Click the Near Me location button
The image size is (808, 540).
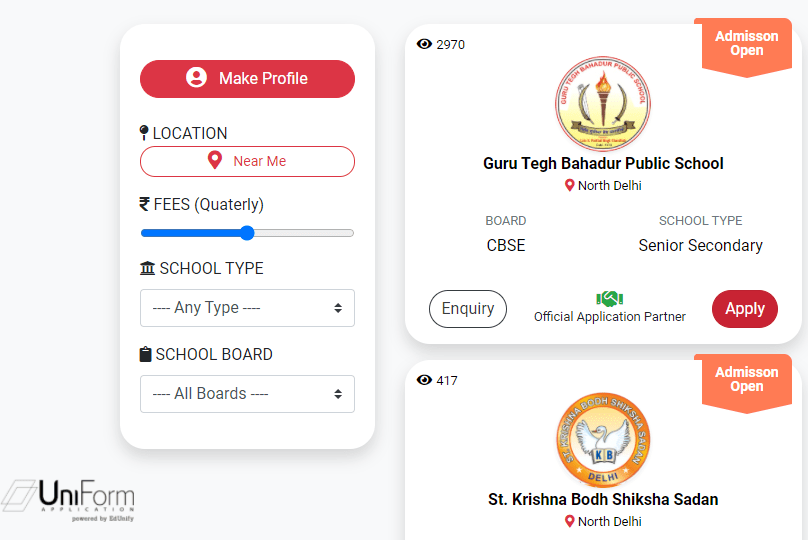point(247,161)
